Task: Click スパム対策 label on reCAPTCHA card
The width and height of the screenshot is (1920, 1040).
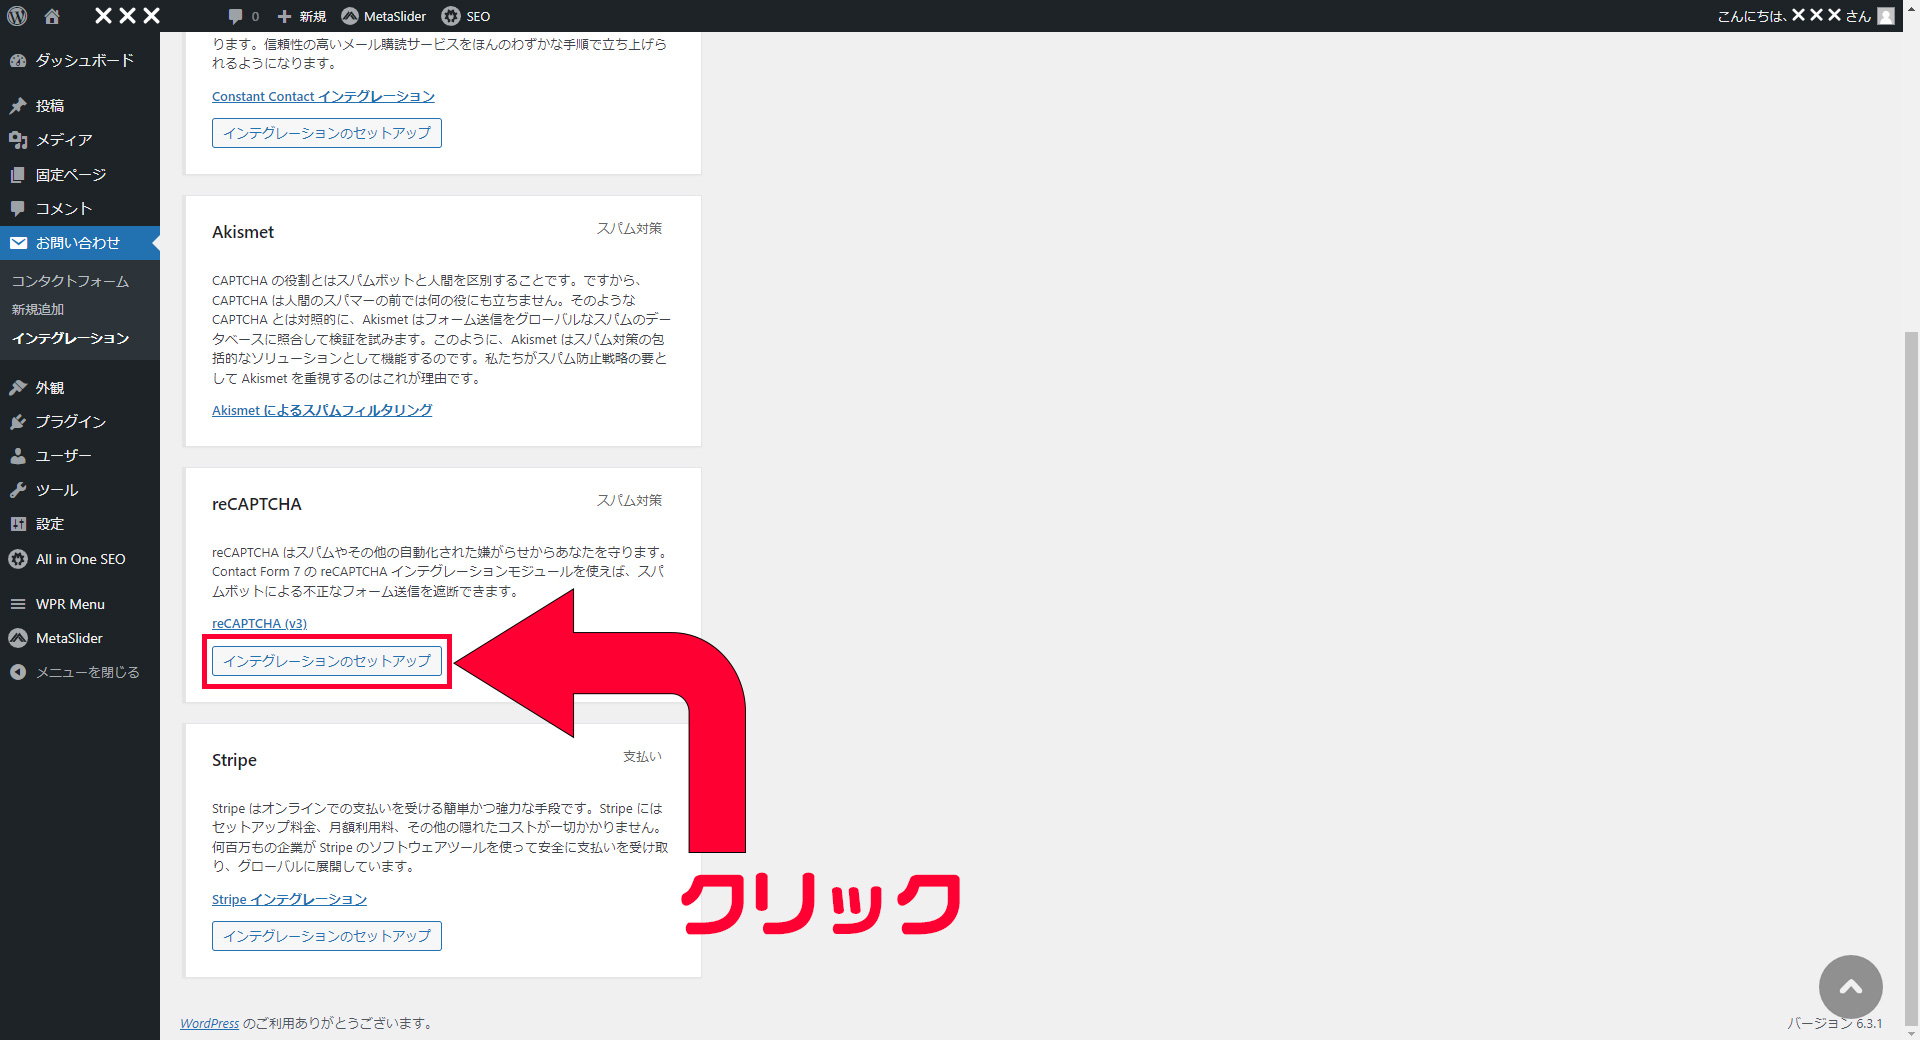Action: click(x=629, y=500)
